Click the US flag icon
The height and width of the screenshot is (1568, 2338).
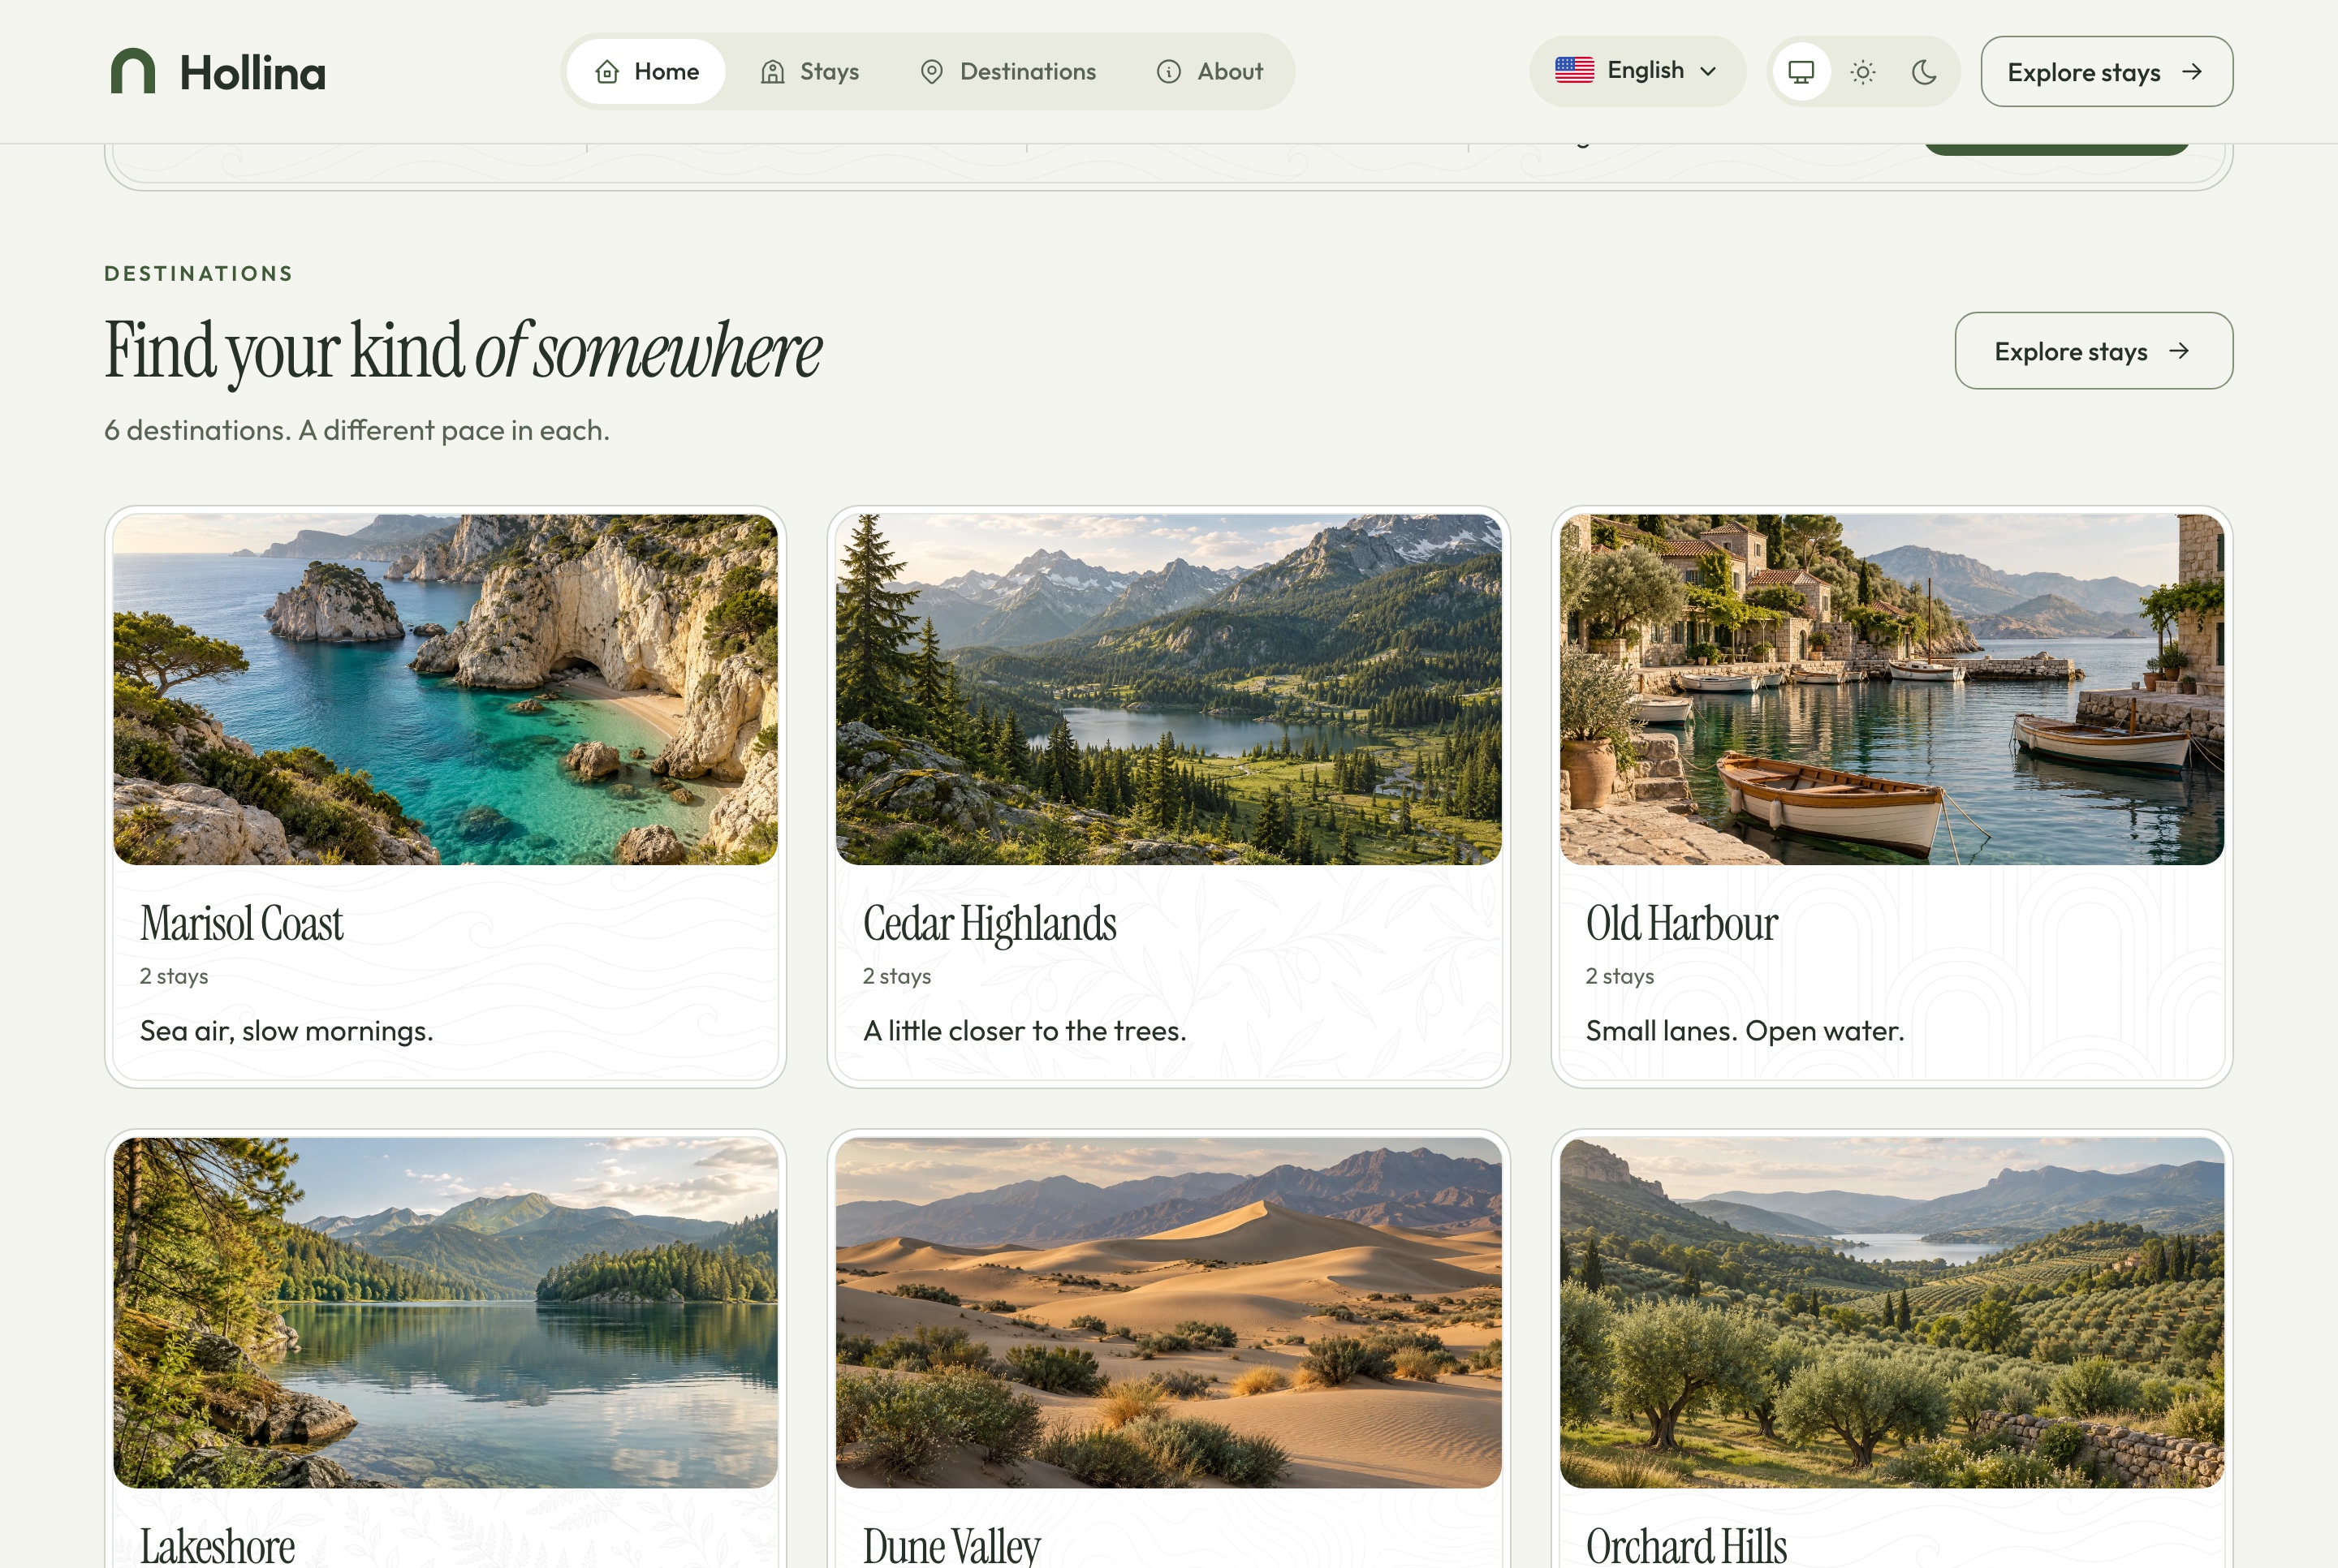(x=1574, y=70)
